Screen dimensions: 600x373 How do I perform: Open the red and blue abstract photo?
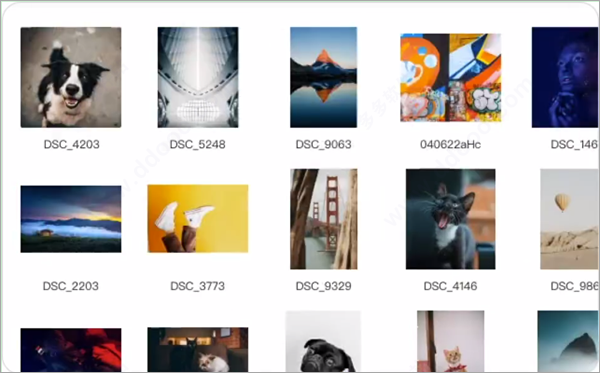coord(71,350)
